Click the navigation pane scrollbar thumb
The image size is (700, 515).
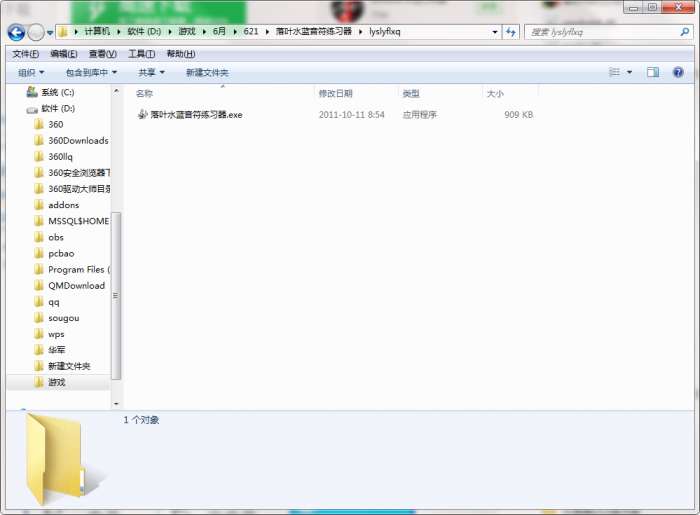[x=116, y=296]
